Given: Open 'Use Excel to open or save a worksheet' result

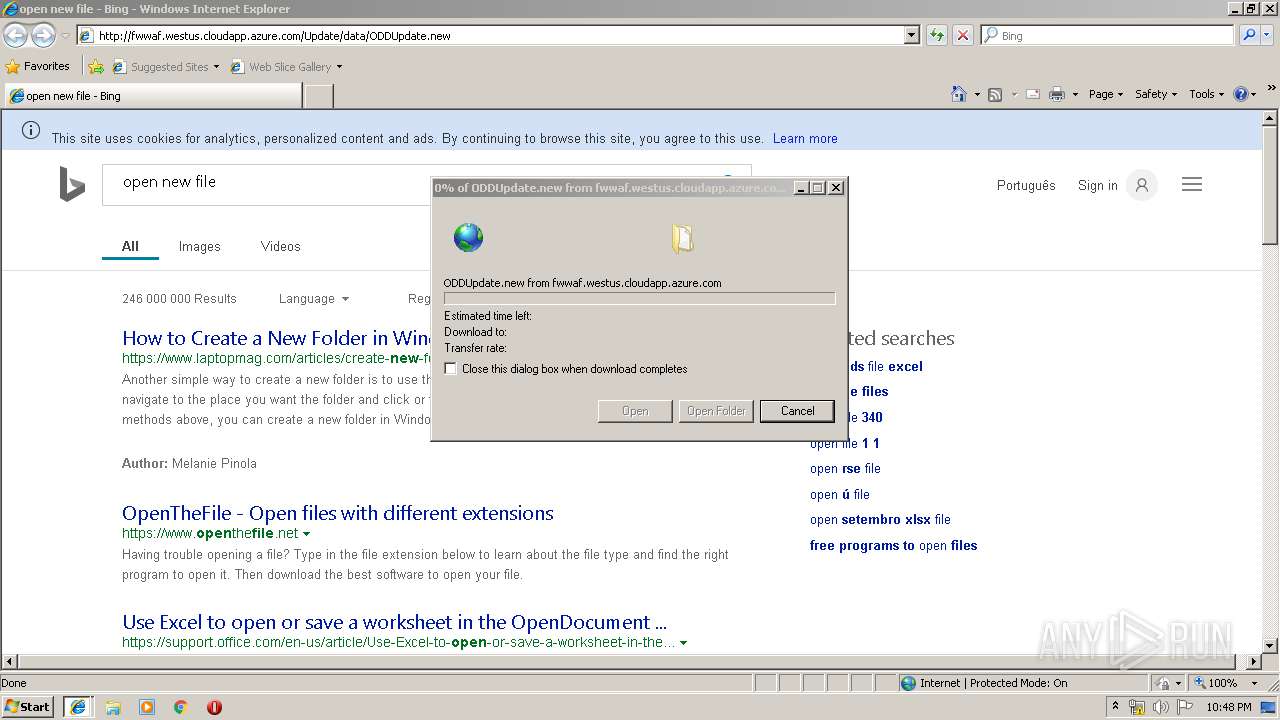Looking at the screenshot, I should 394,622.
